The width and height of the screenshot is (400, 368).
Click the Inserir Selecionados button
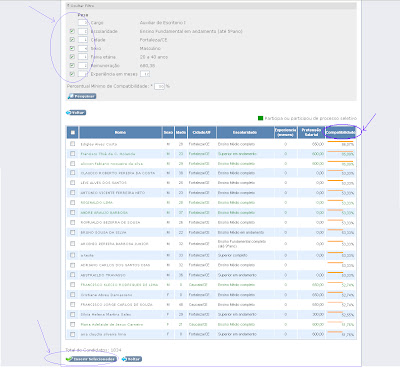(91, 359)
